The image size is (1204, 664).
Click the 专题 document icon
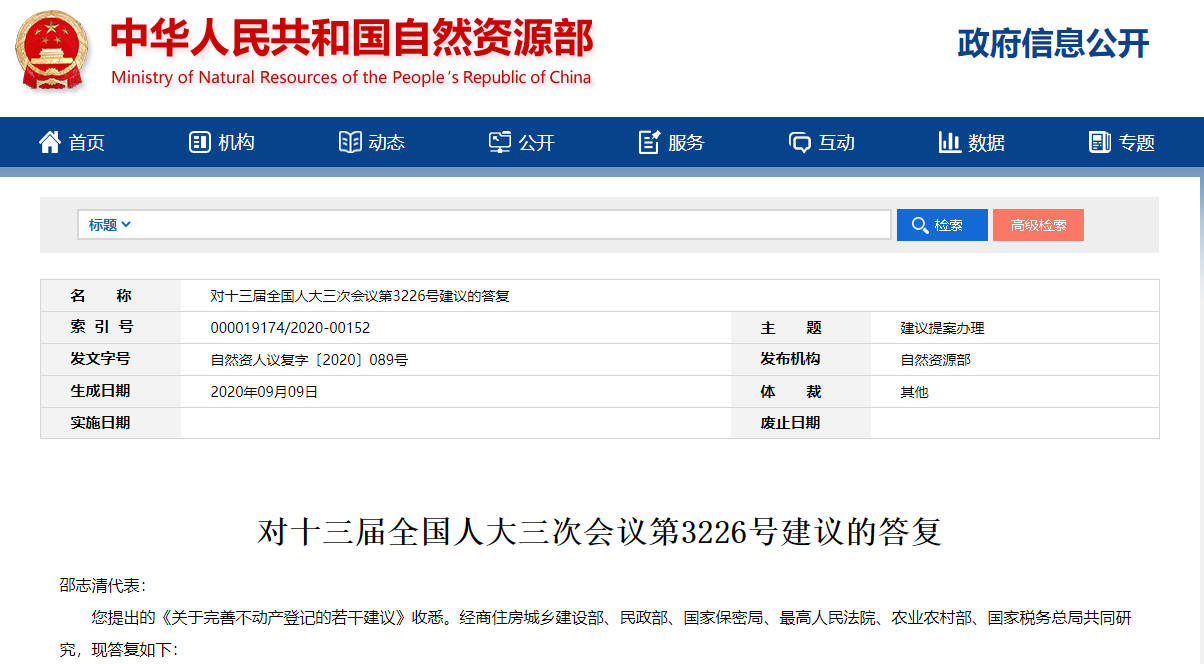pyautogui.click(x=1099, y=142)
